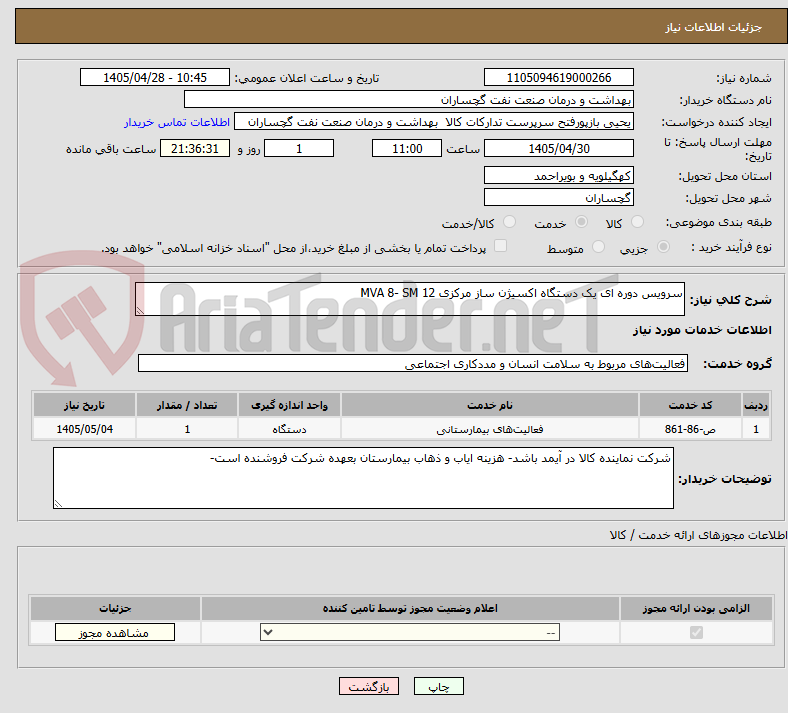Viewport: 788px width, 713px height.
Task: Click the تعداد / مقدار column header
Action: click(187, 405)
